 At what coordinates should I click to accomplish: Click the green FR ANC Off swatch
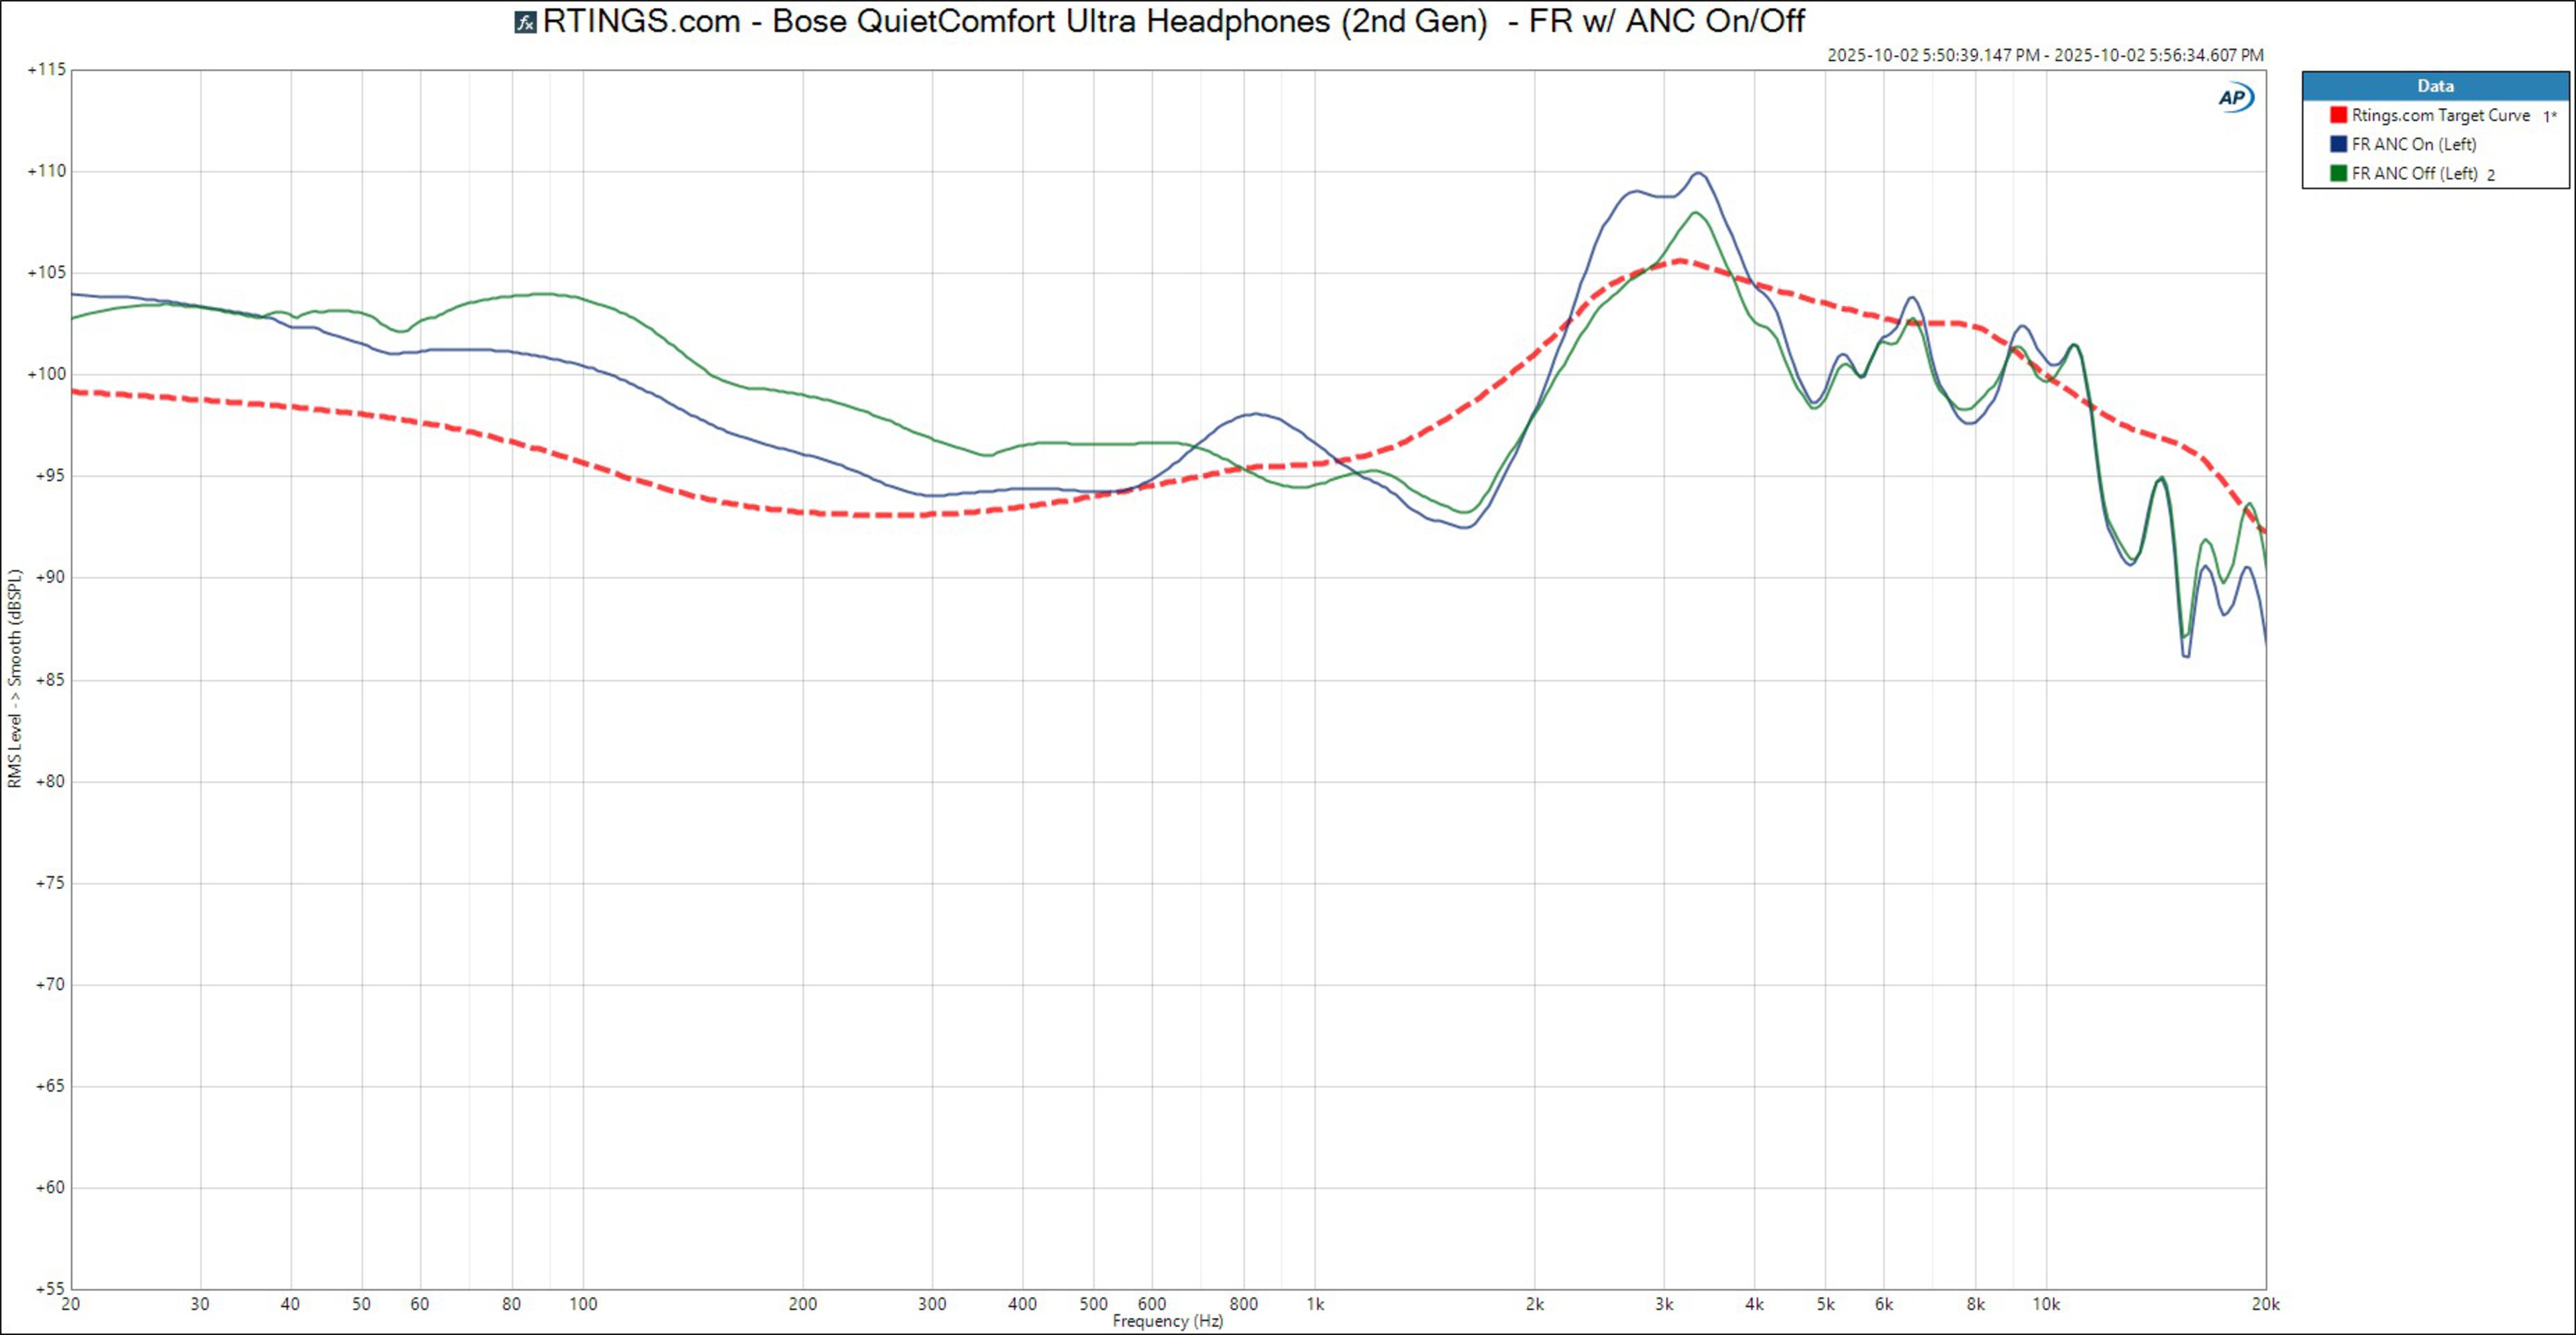coord(2338,174)
